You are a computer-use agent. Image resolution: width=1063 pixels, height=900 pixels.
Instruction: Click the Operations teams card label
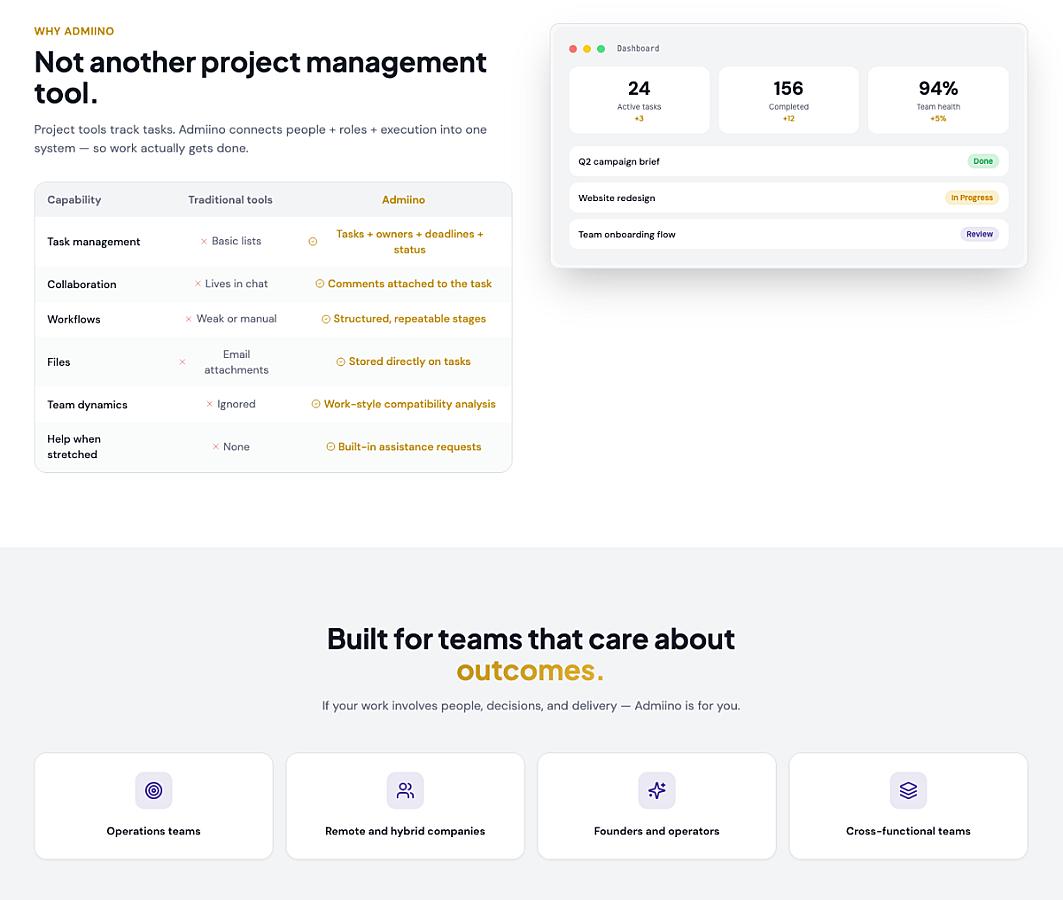(x=154, y=831)
